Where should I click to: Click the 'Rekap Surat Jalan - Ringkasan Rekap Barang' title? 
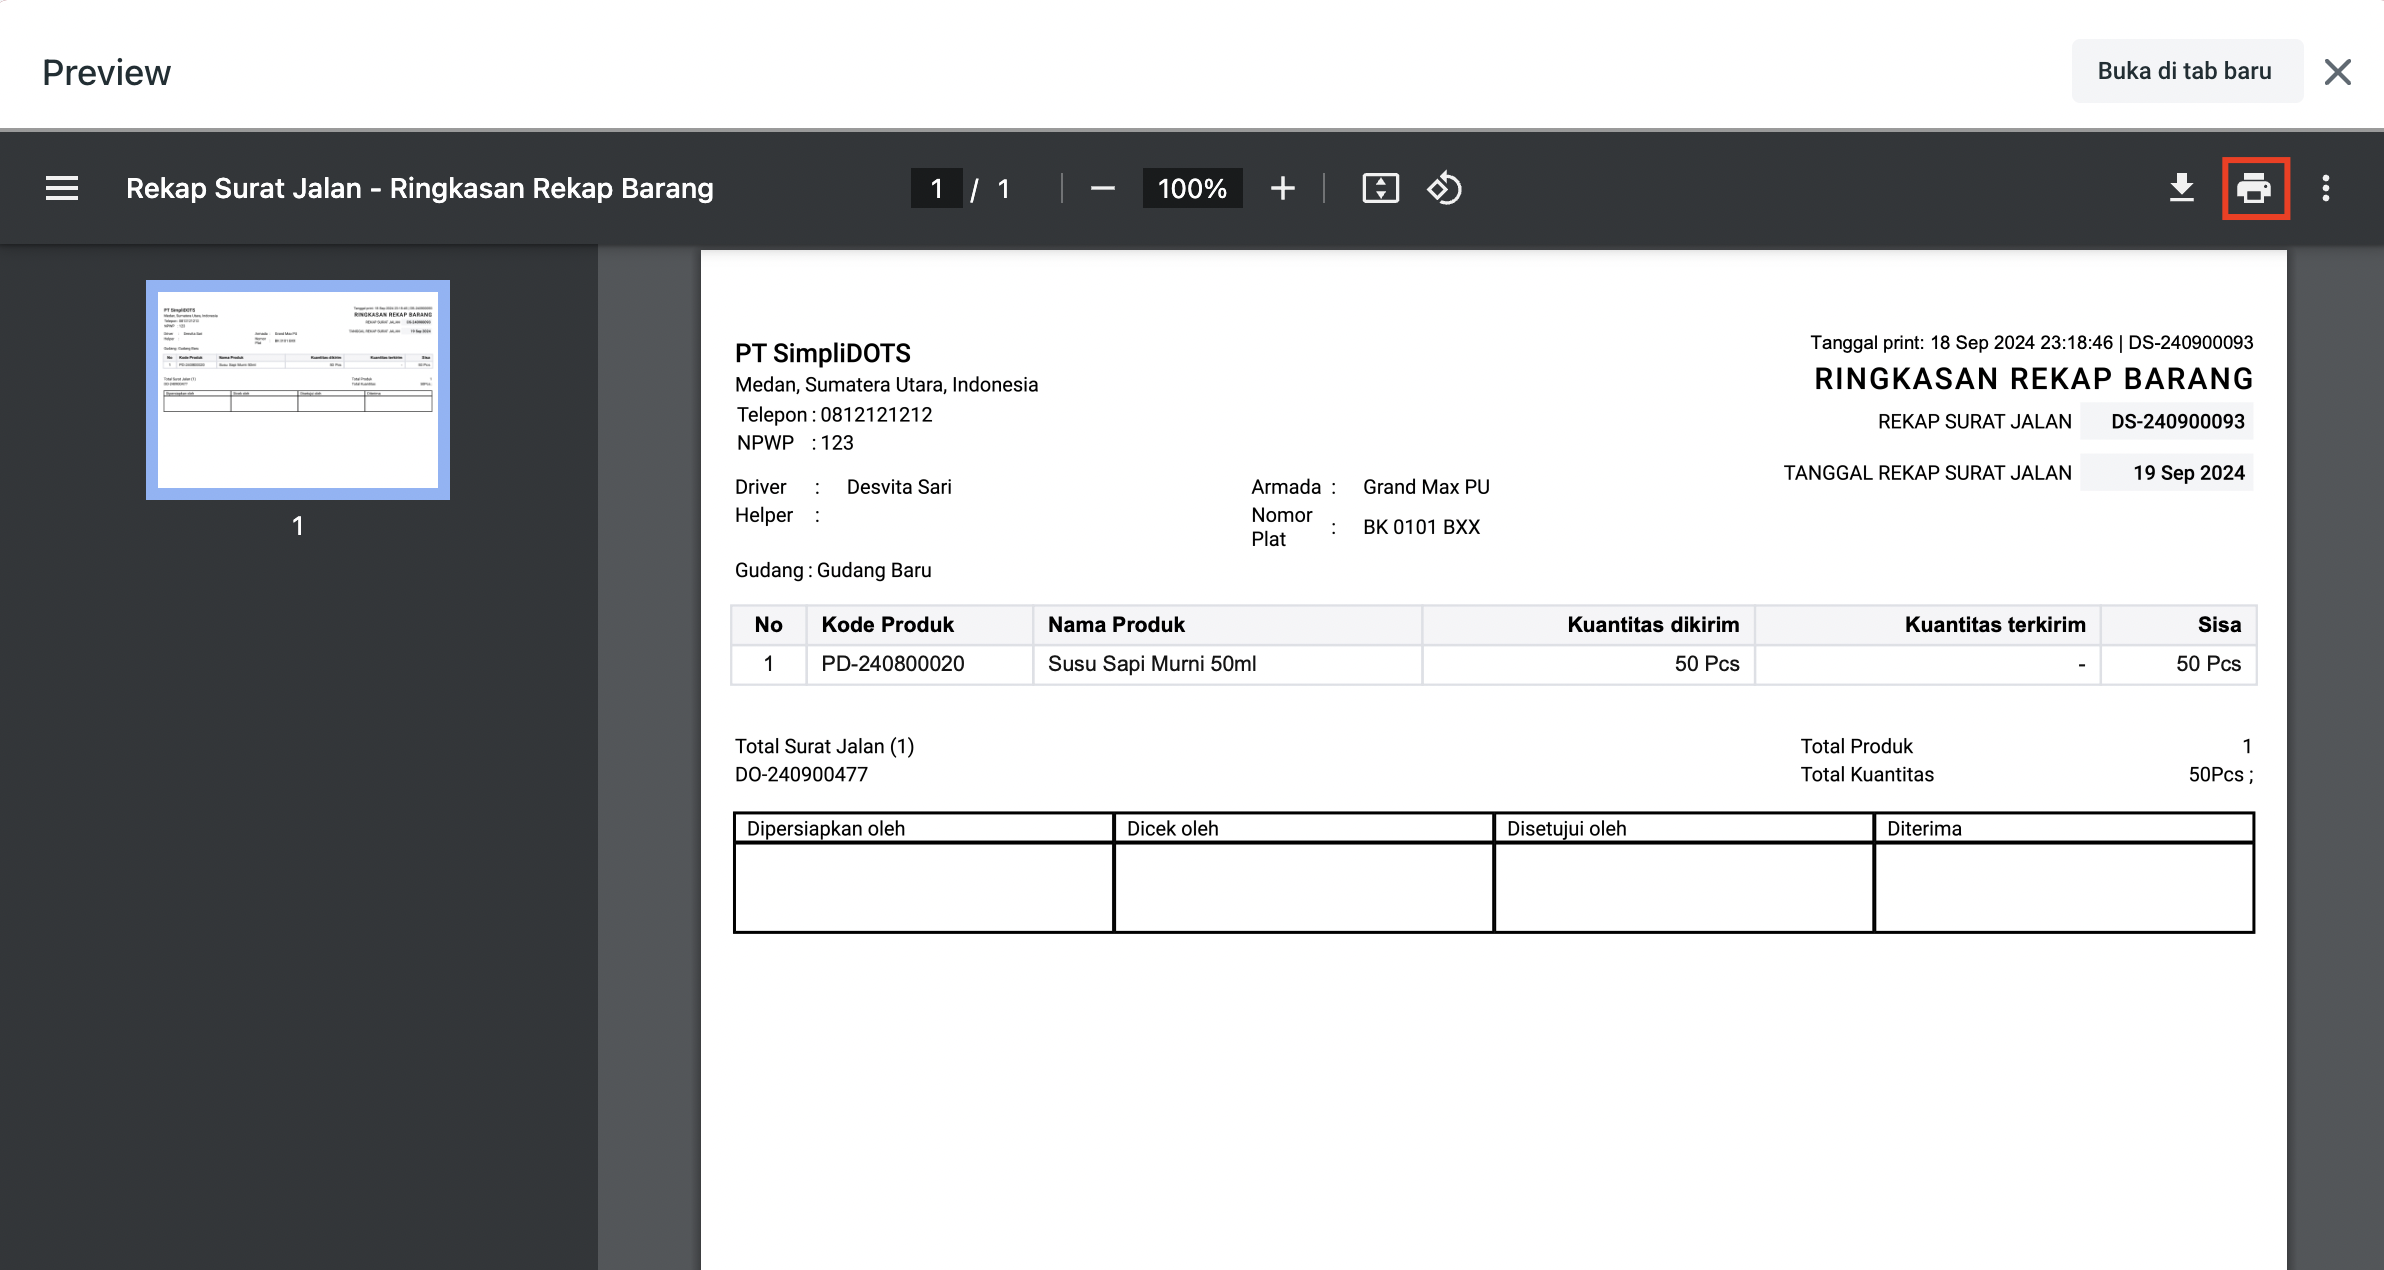pos(420,188)
